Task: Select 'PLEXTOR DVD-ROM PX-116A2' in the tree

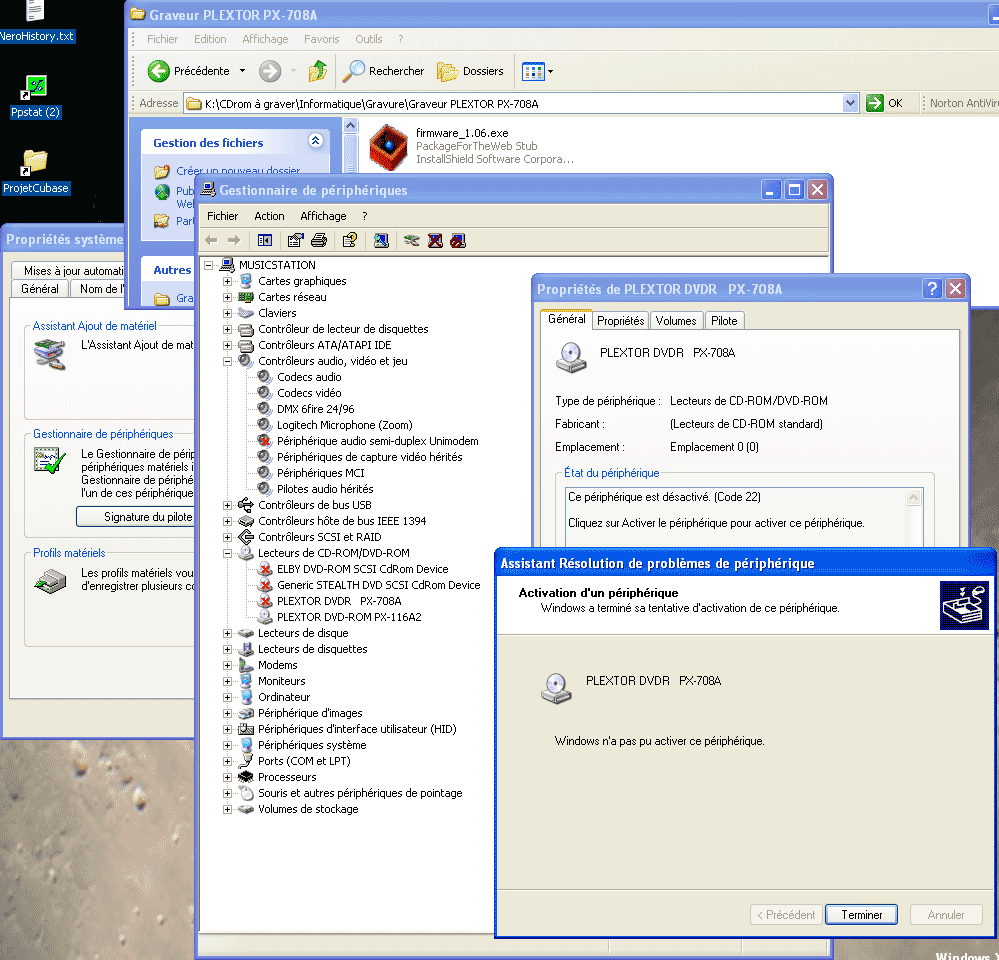Action: click(349, 617)
